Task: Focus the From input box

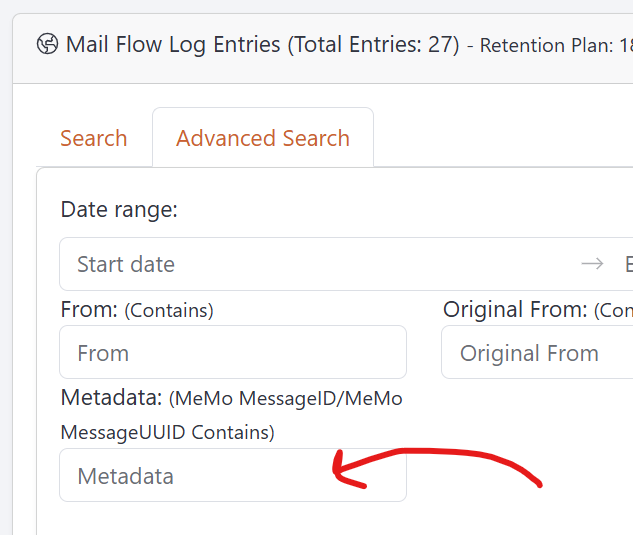Action: (x=233, y=353)
